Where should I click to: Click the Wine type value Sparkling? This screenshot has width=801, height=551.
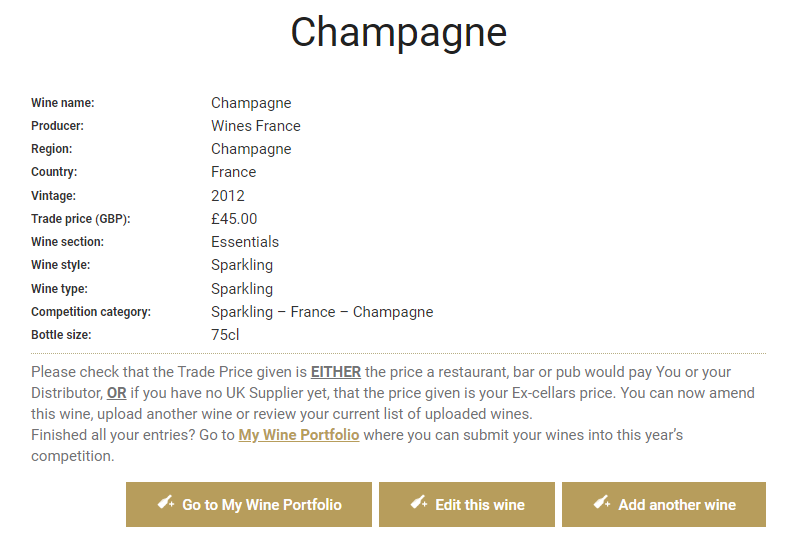[242, 289]
